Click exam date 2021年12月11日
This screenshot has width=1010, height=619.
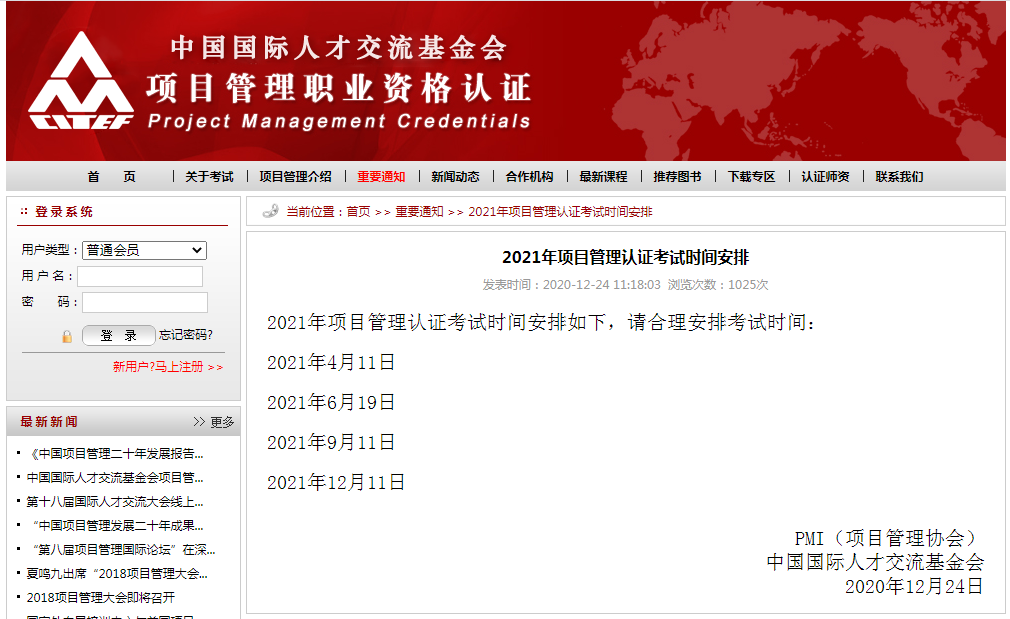[336, 482]
